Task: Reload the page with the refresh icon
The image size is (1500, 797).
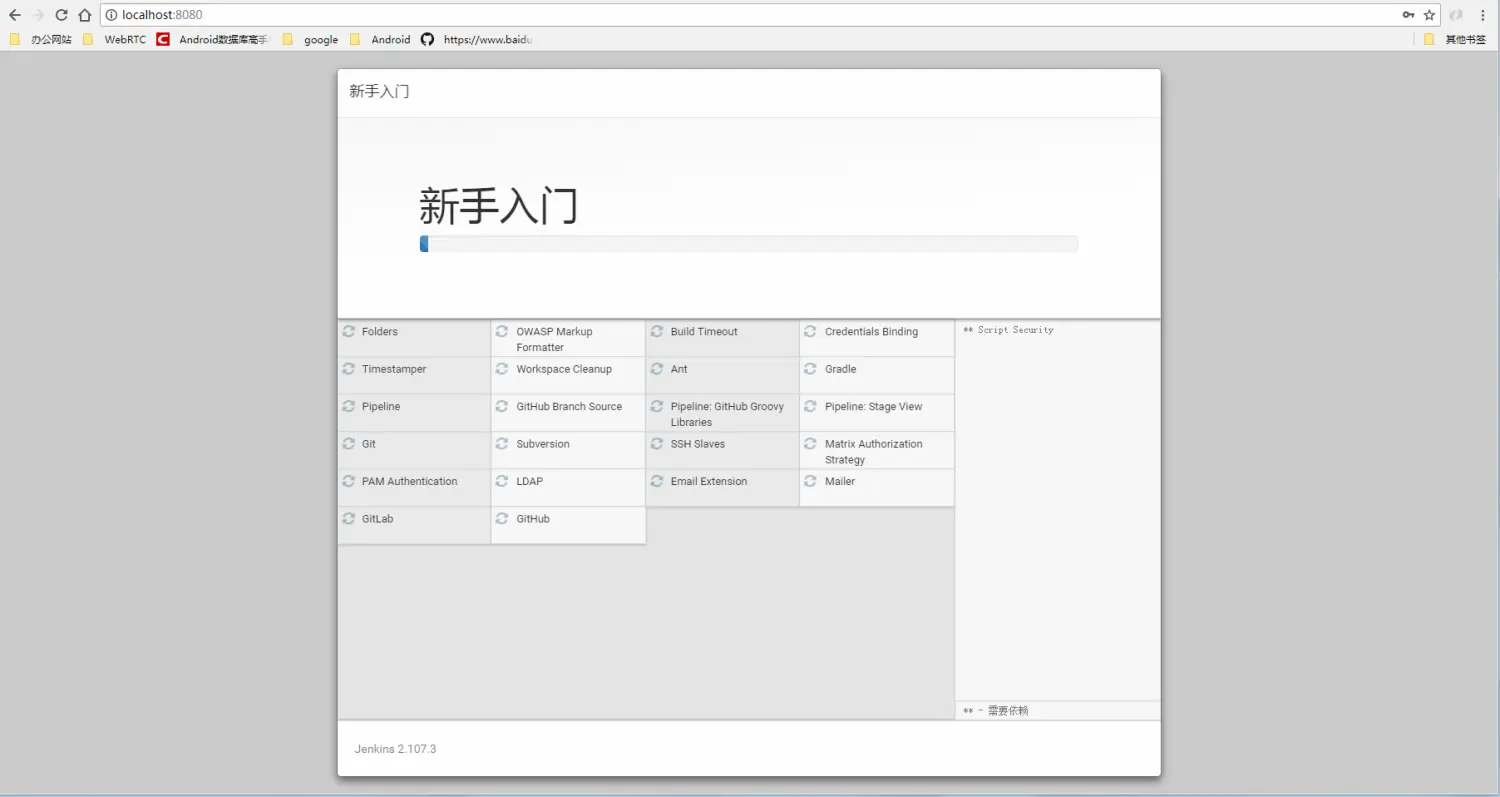Action: tap(62, 15)
